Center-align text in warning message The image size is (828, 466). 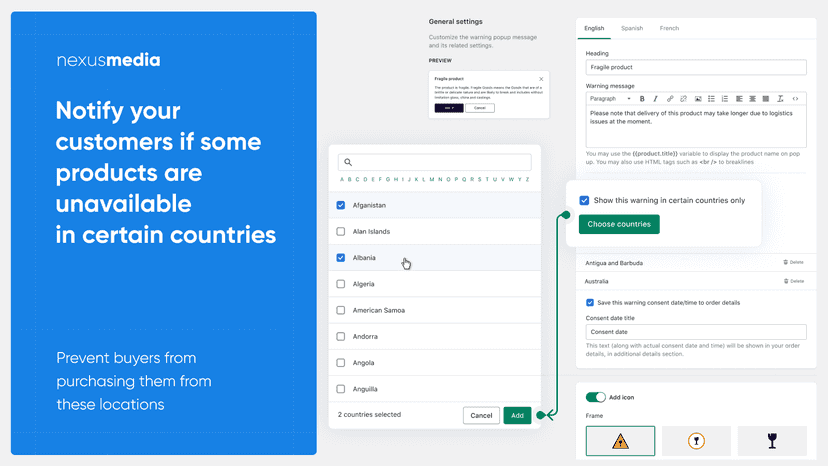click(752, 99)
